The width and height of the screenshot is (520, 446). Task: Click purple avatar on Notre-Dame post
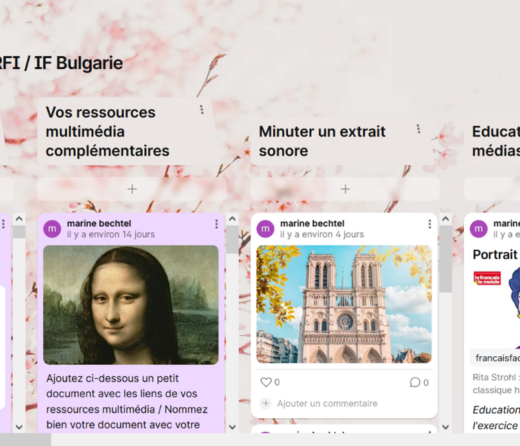265,229
